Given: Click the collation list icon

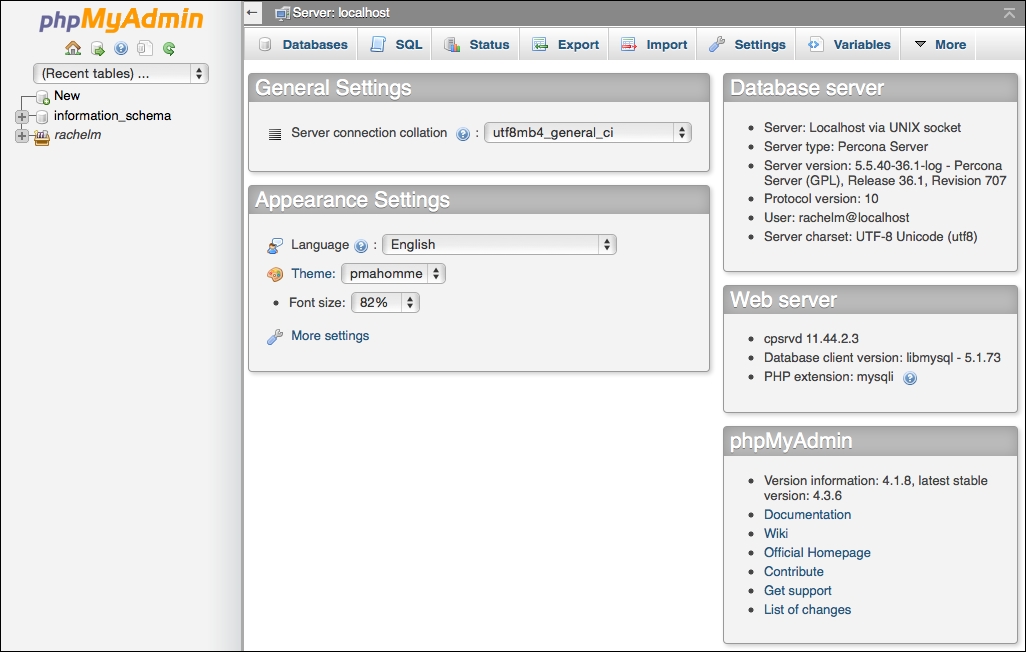Looking at the screenshot, I should pyautogui.click(x=275, y=134).
